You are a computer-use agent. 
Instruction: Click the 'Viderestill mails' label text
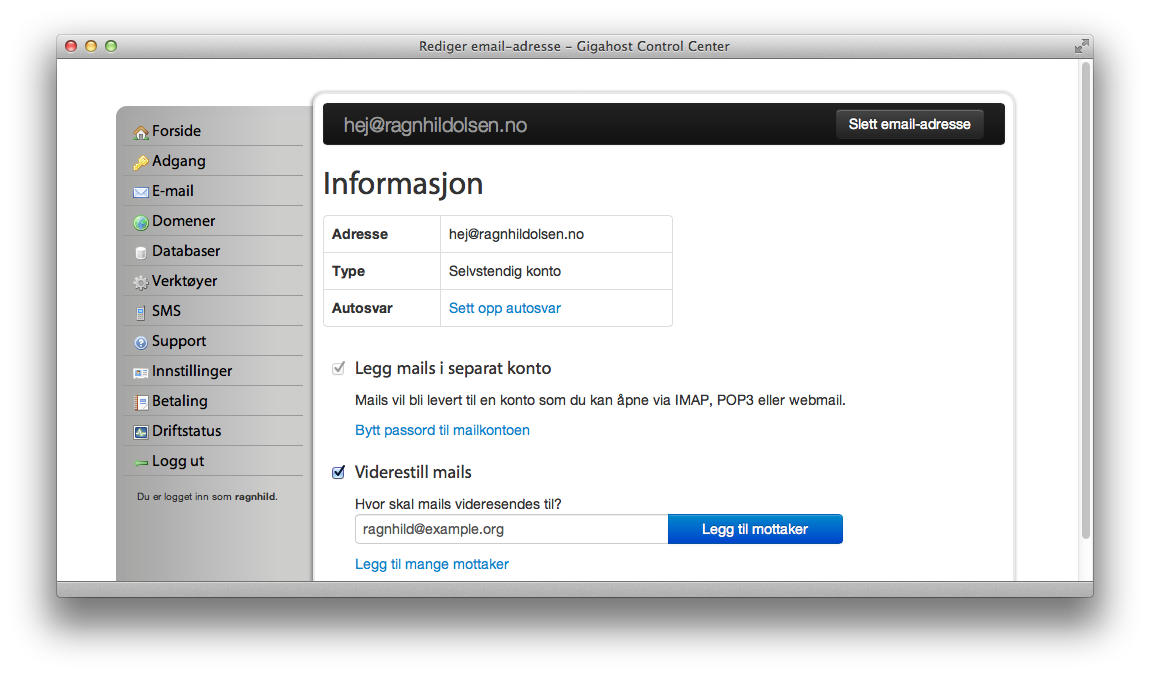413,472
